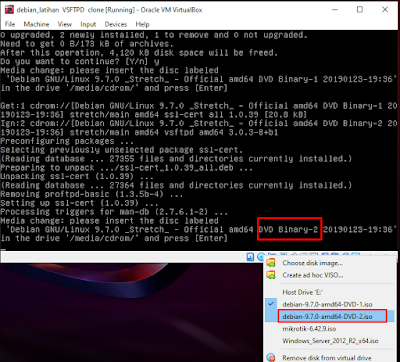Minimize the VirtualBox VM window

pyautogui.click(x=334, y=10)
